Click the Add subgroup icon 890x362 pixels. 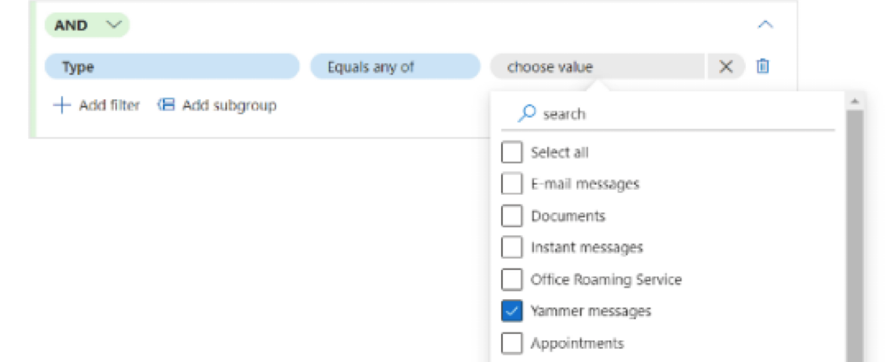click(x=166, y=105)
